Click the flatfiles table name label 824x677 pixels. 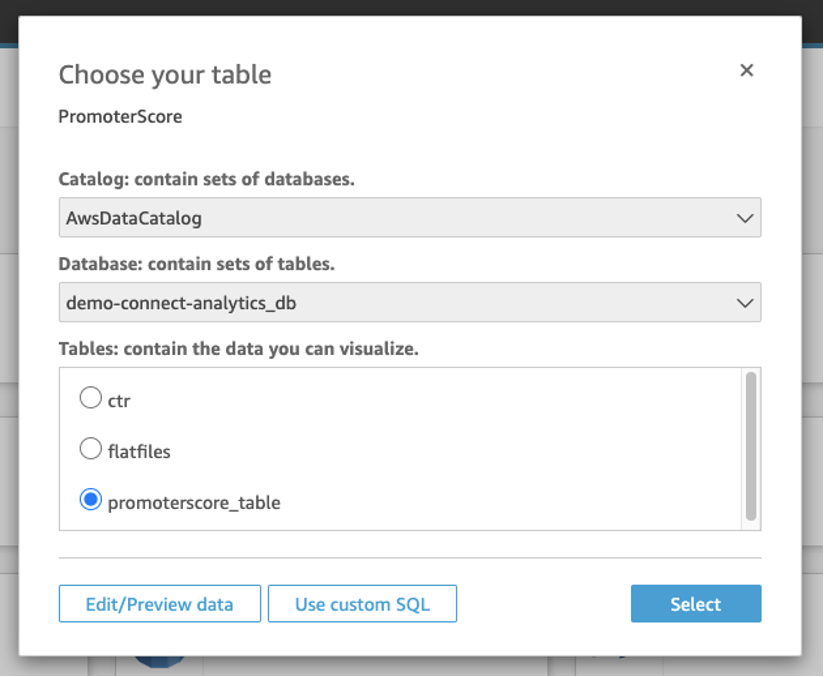point(139,452)
